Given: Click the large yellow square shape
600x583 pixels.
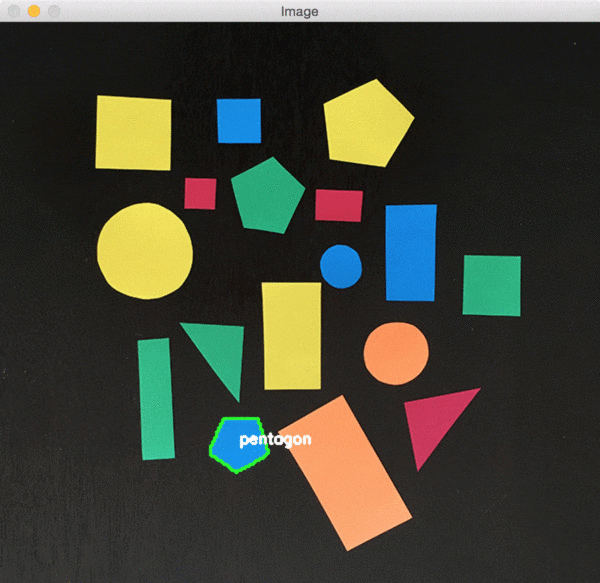Looking at the screenshot, I should click(x=133, y=132).
